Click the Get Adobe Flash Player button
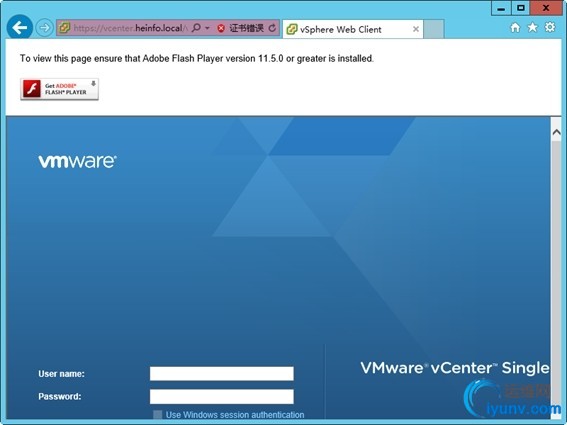Image resolution: width=567 pixels, height=425 pixels. (59, 89)
